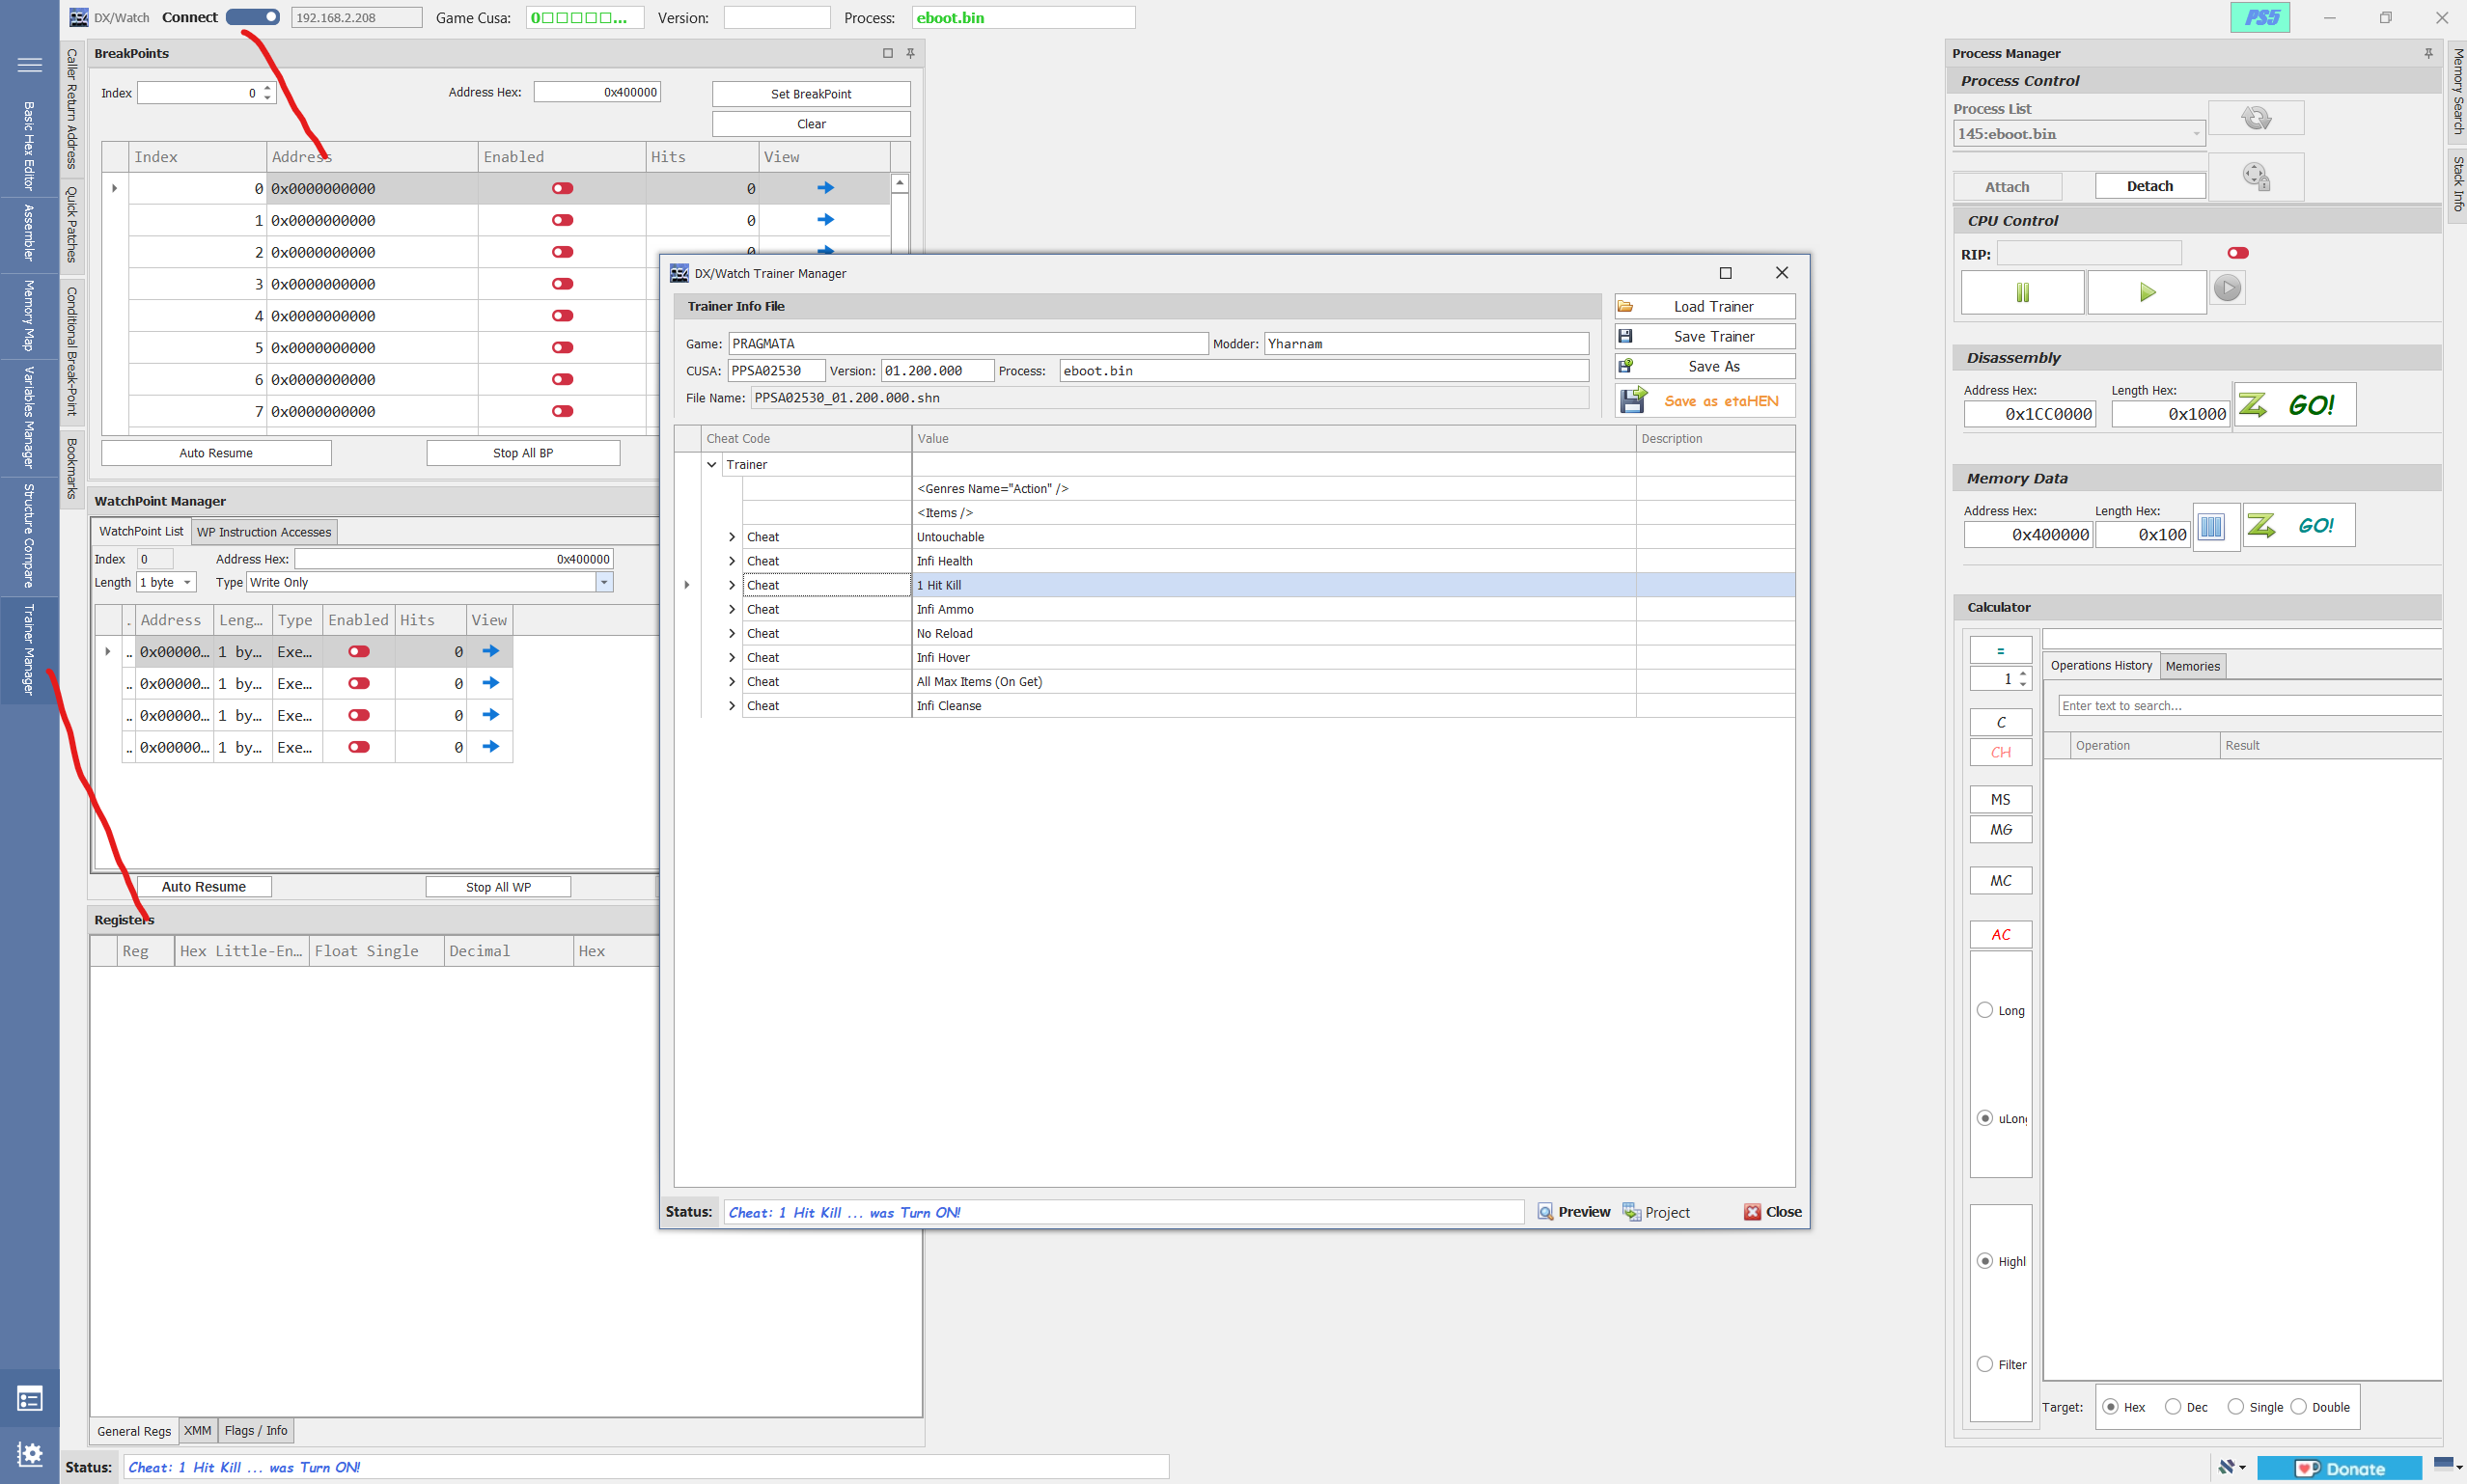
Task: Toggle Enabled for breakpoint index 0
Action: pos(562,188)
